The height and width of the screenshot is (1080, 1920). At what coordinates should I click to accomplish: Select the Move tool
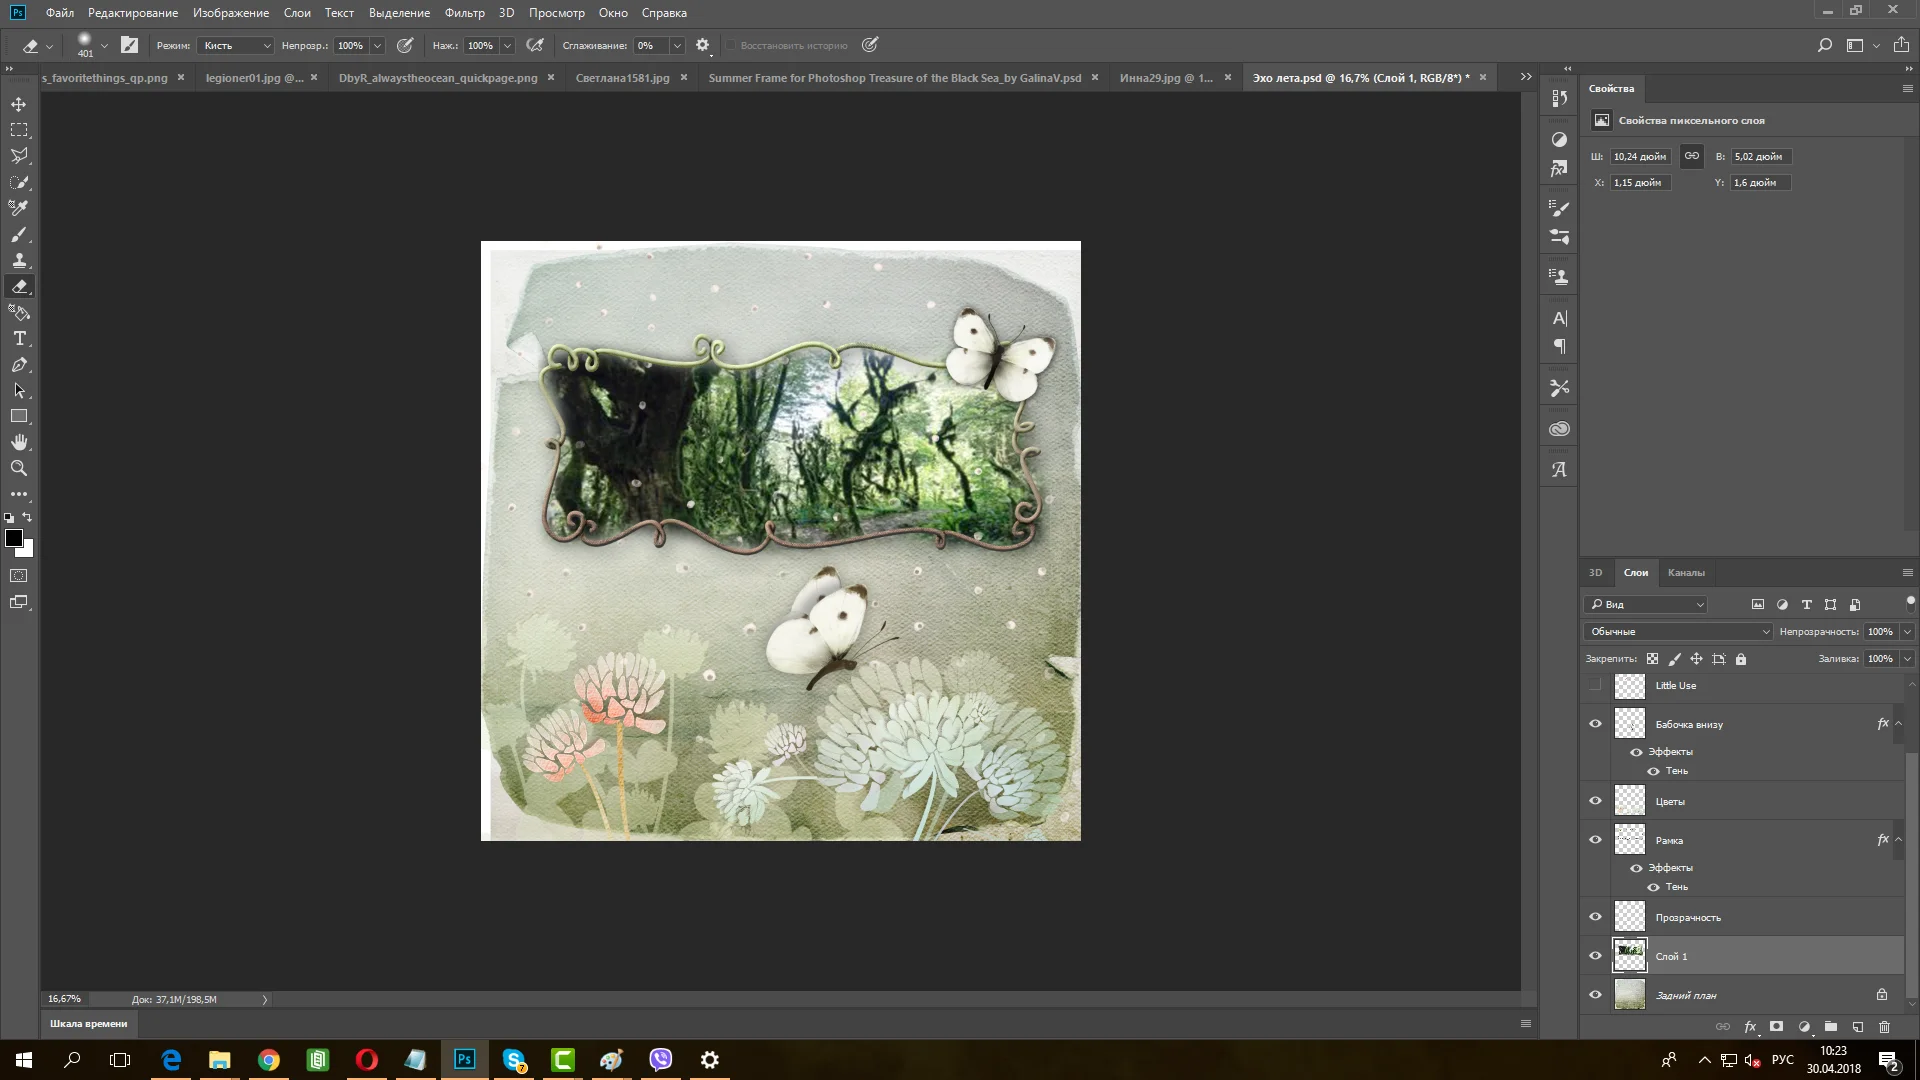[19, 104]
